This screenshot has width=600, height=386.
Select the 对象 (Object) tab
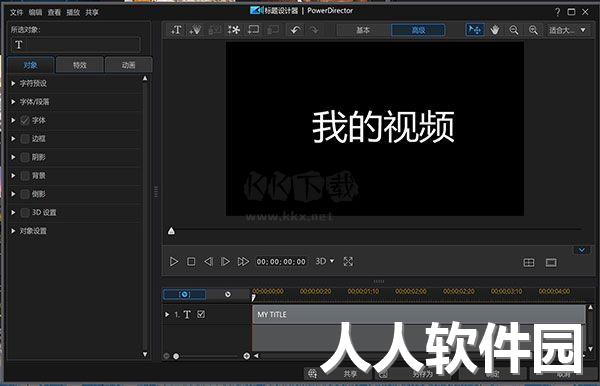click(x=31, y=65)
